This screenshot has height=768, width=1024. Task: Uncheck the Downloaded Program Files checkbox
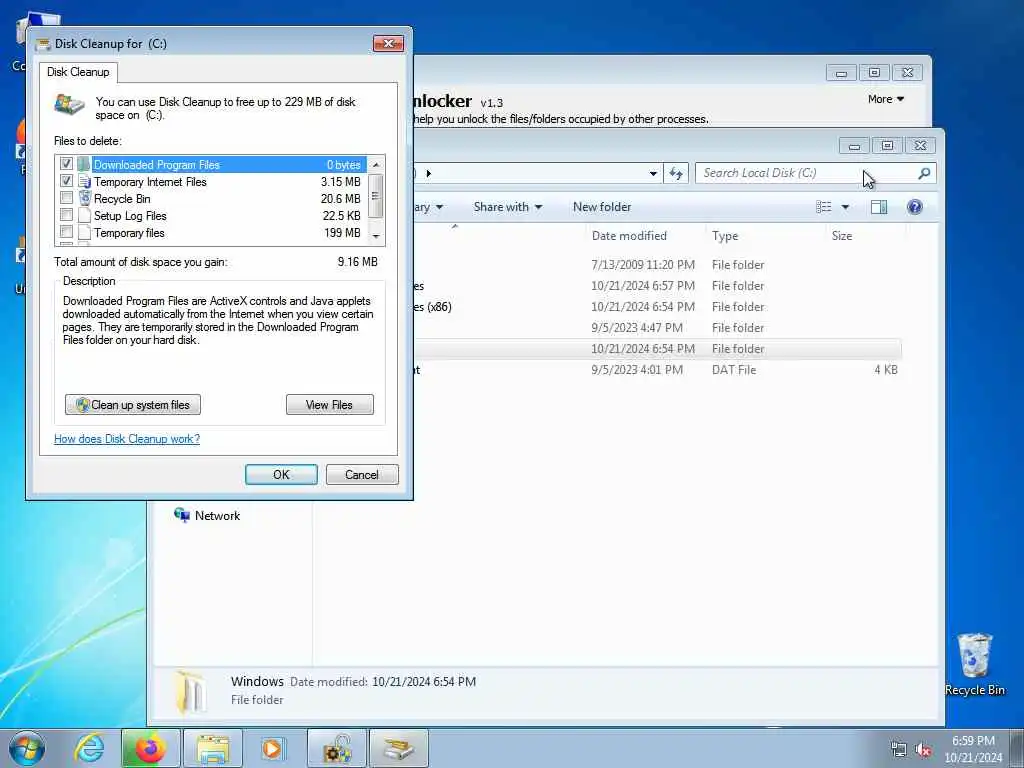[x=66, y=164]
